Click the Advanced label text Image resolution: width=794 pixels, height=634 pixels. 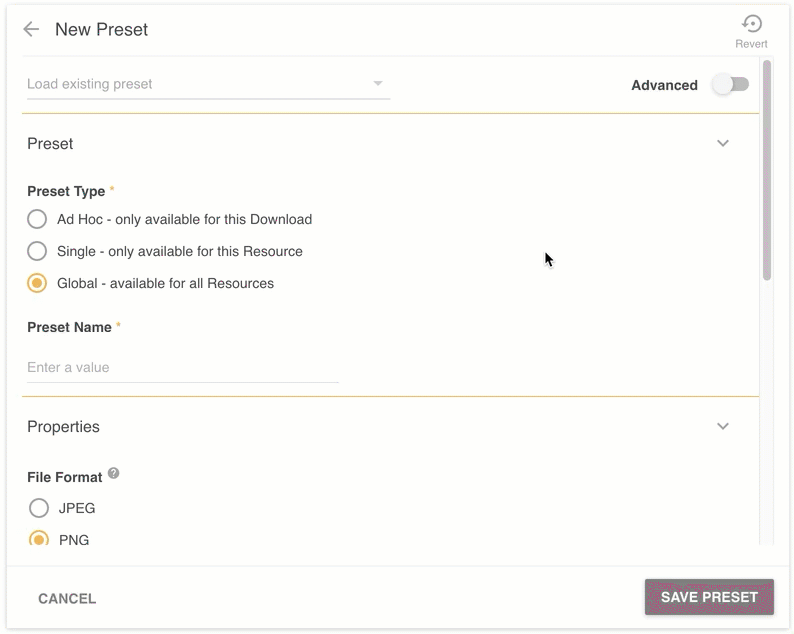click(664, 85)
